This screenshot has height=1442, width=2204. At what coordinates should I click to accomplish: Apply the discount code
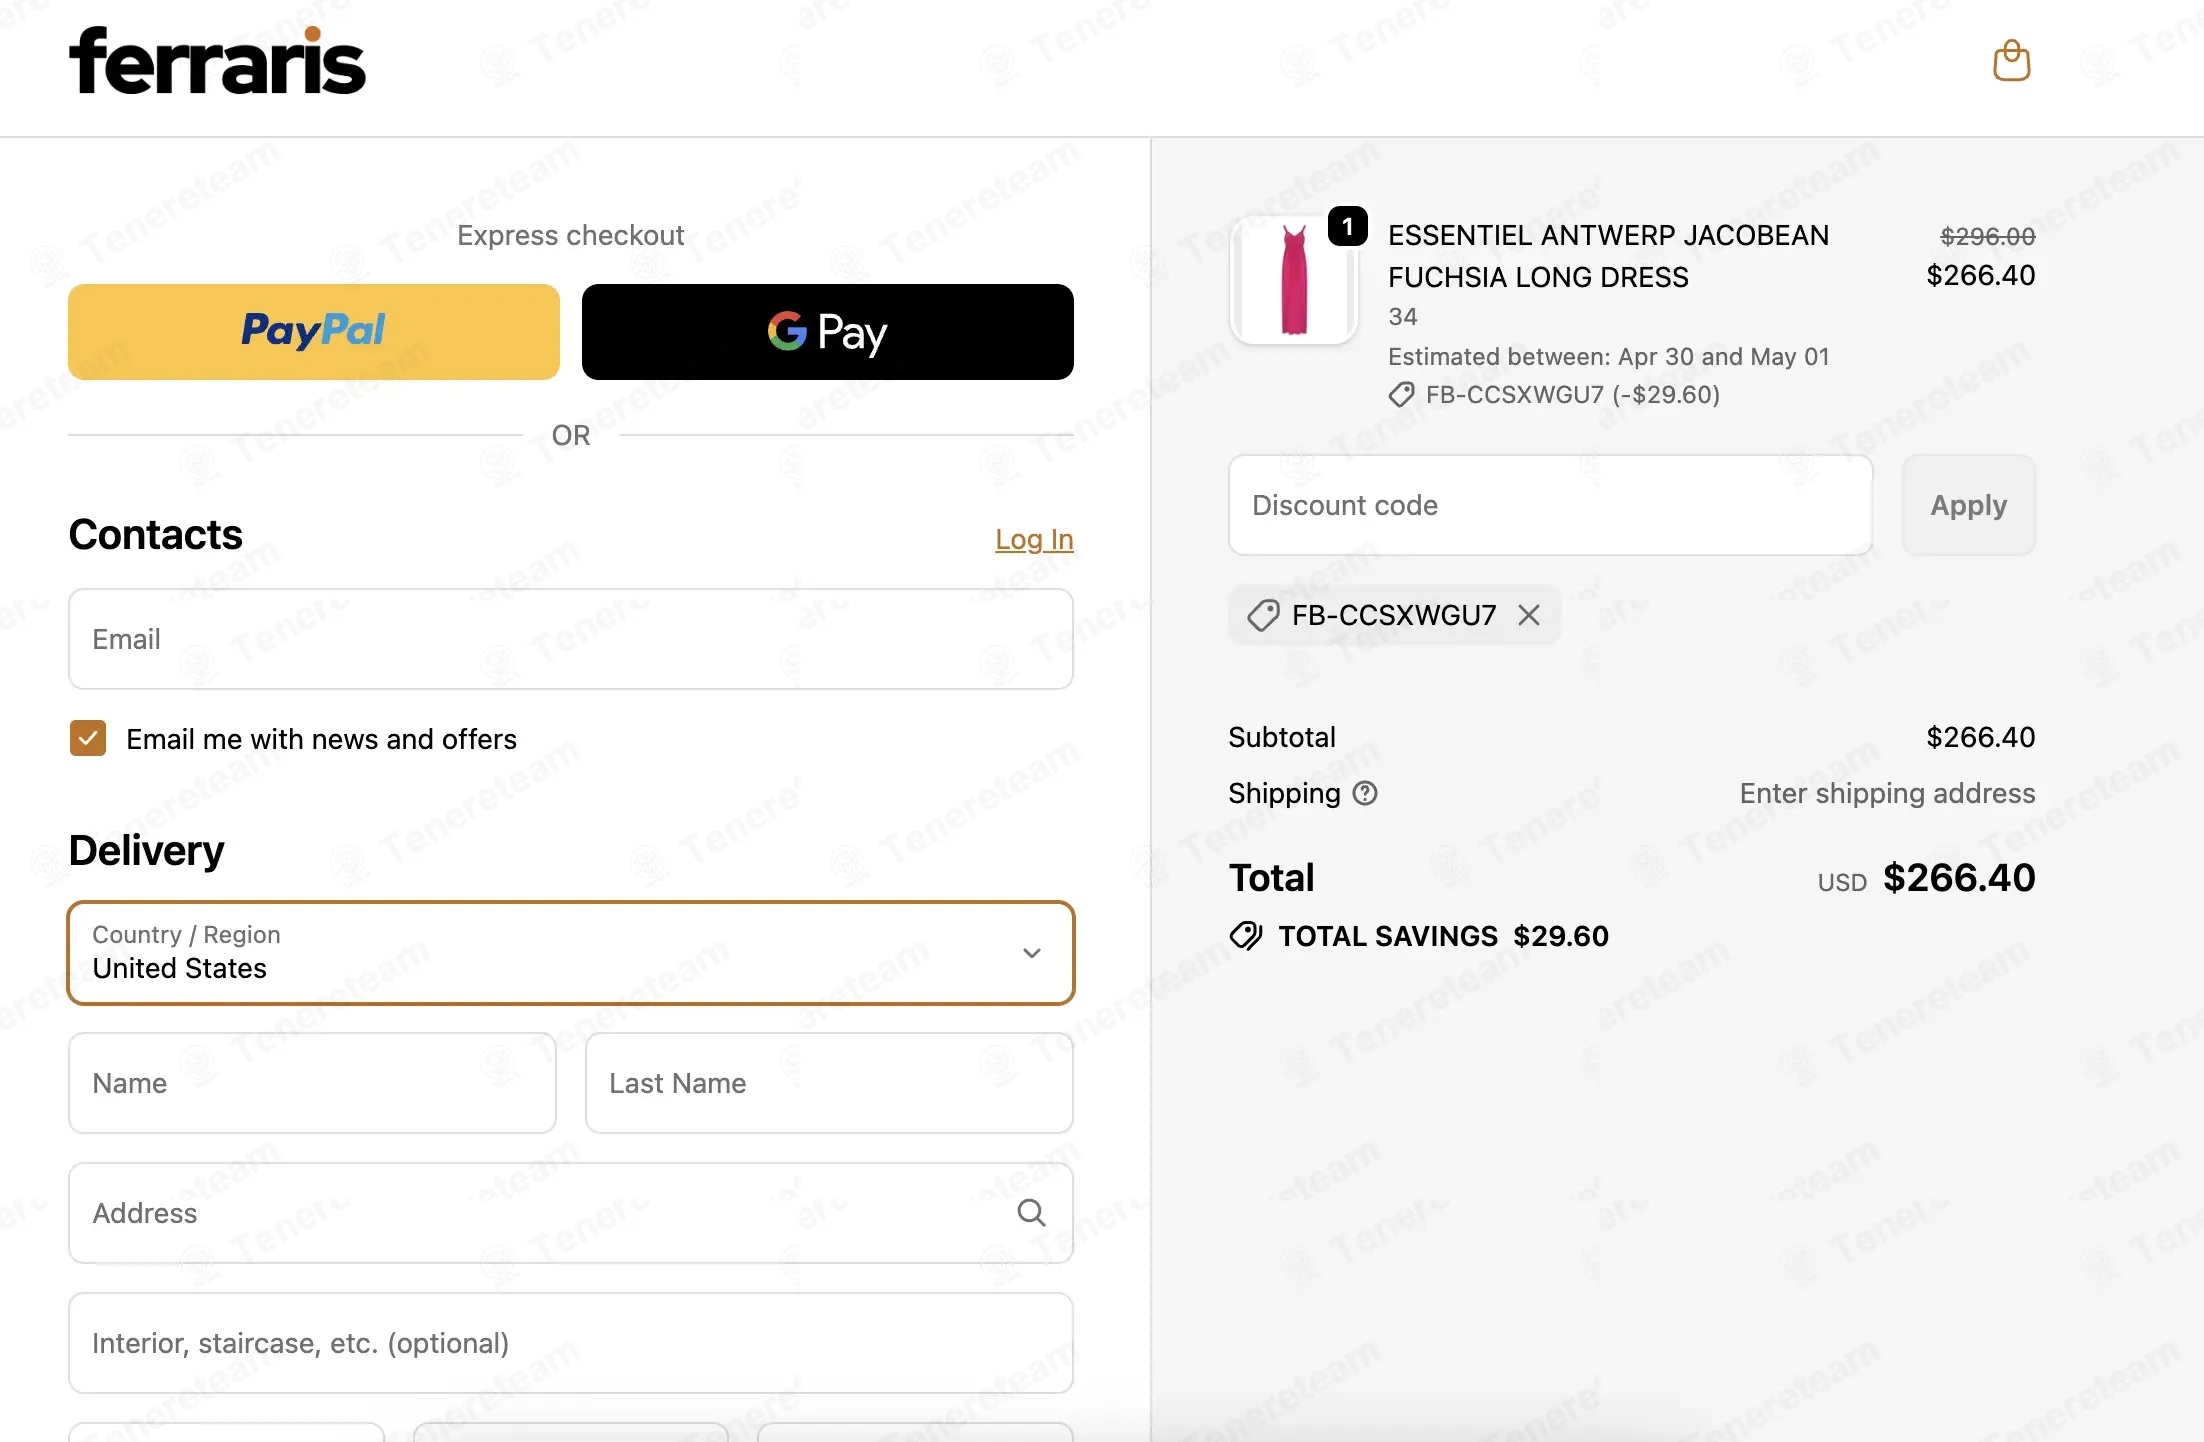tap(1968, 505)
